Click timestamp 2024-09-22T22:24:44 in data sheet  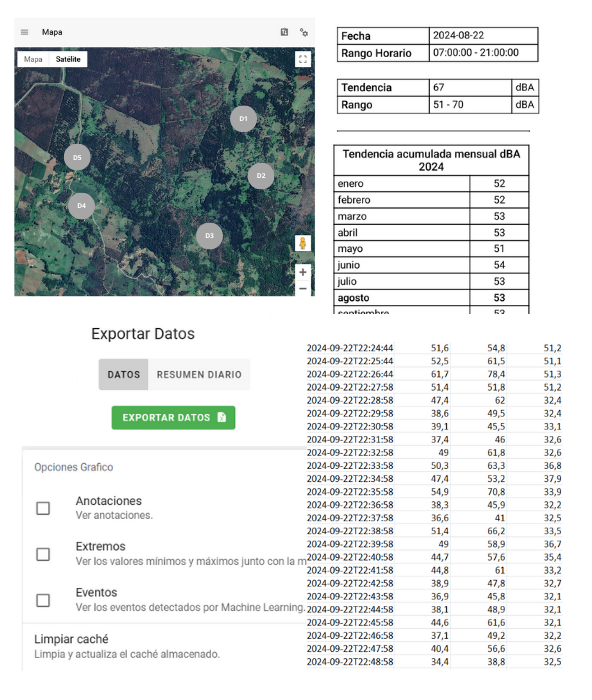coord(350,348)
